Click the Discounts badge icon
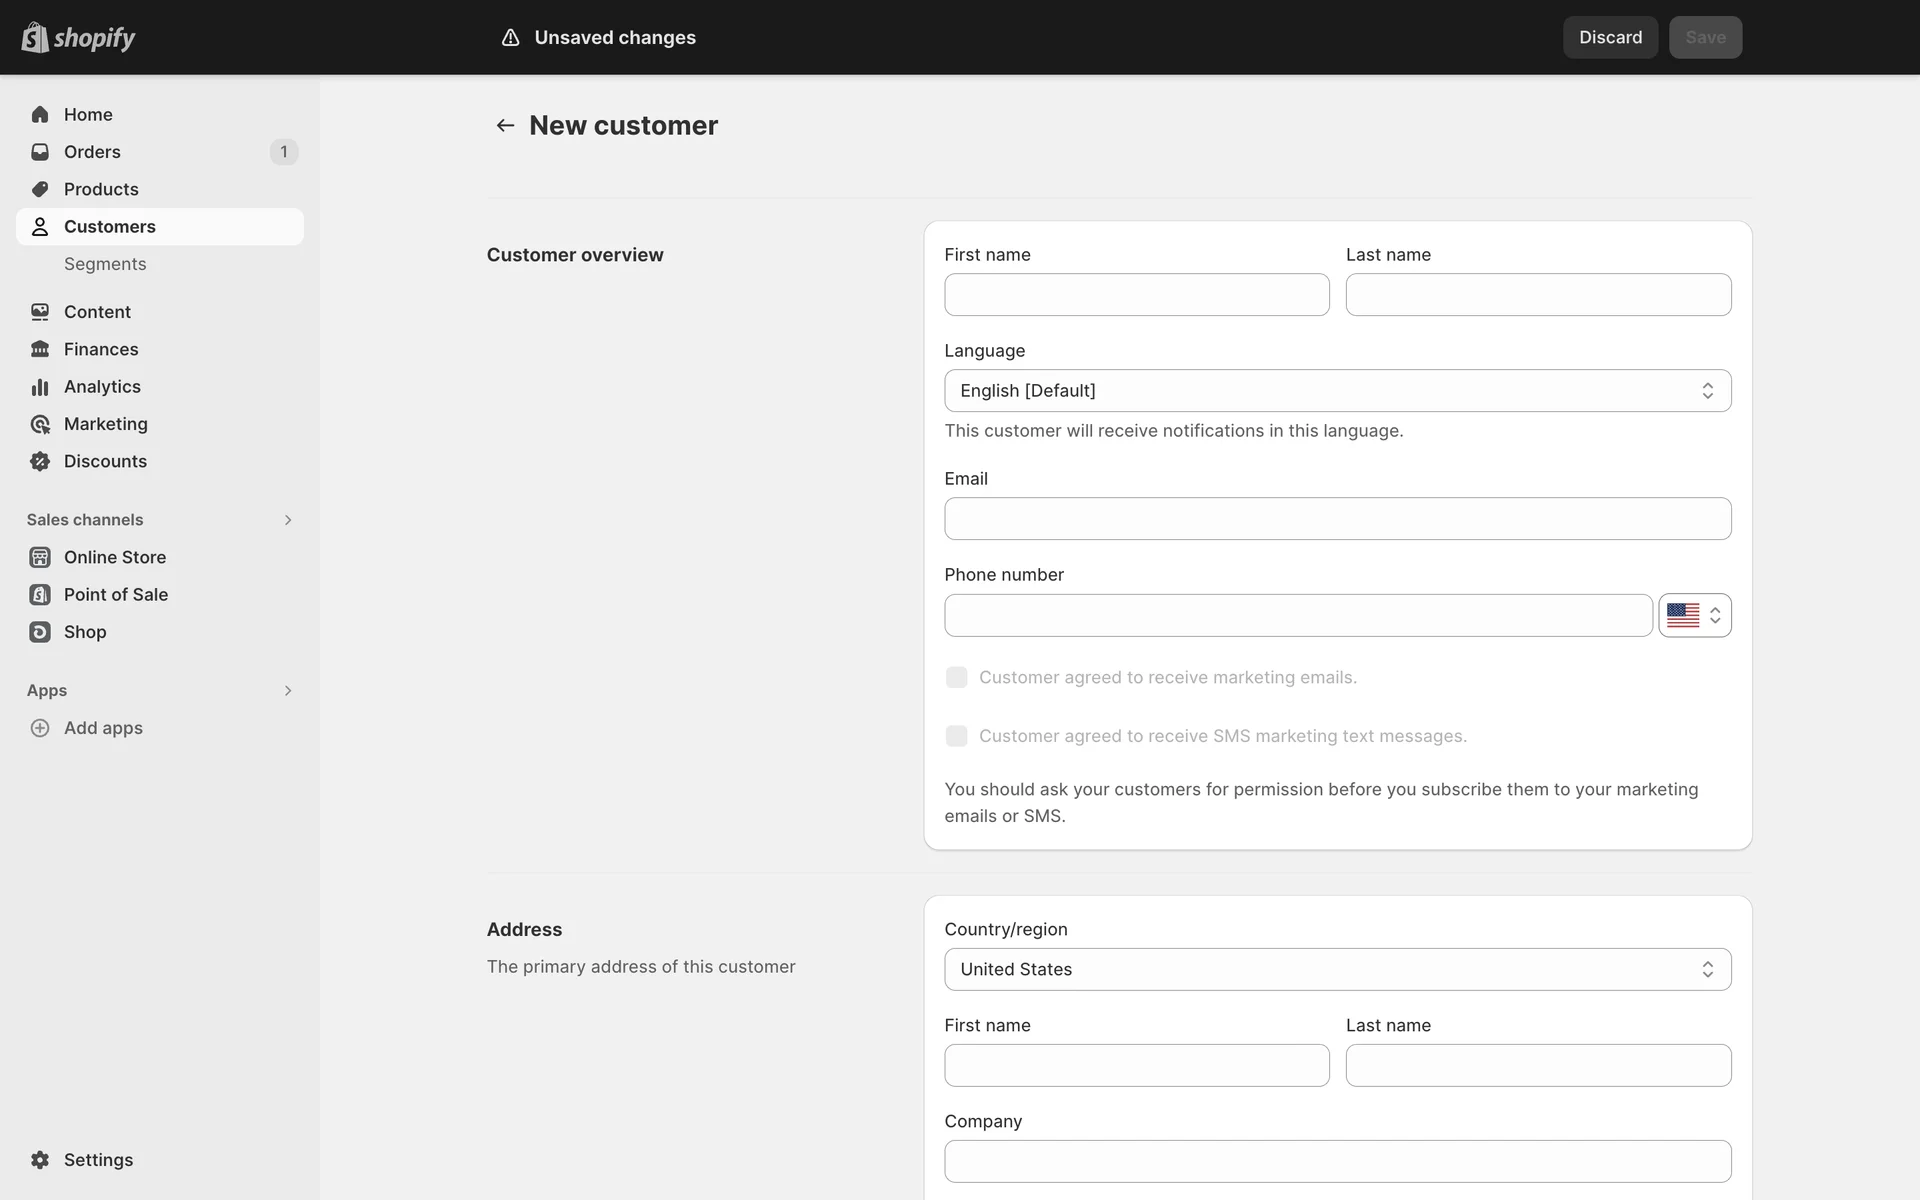The width and height of the screenshot is (1920, 1200). click(x=40, y=461)
